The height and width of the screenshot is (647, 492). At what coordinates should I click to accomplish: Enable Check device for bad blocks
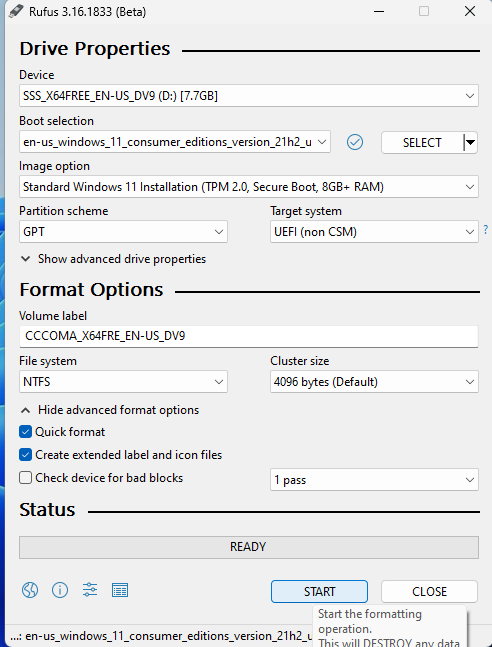tap(25, 478)
